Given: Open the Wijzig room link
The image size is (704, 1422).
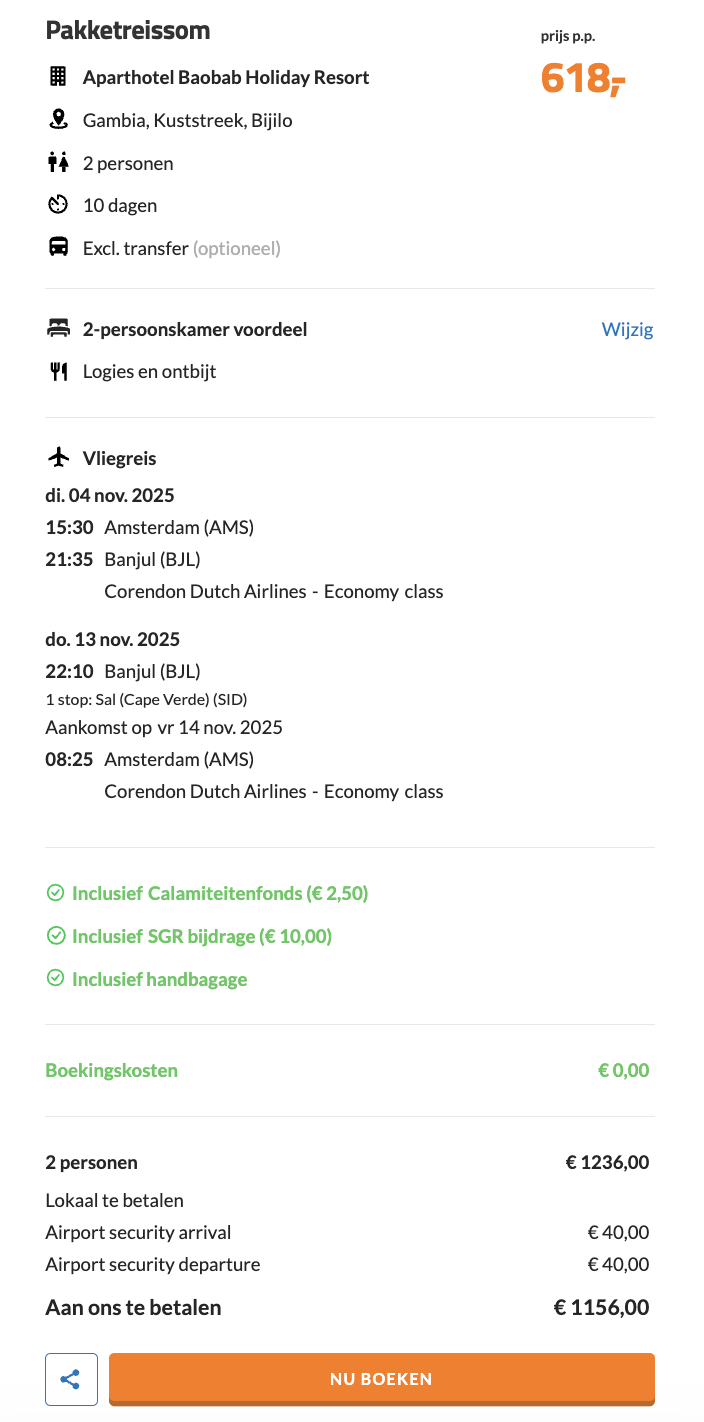Looking at the screenshot, I should click(627, 329).
